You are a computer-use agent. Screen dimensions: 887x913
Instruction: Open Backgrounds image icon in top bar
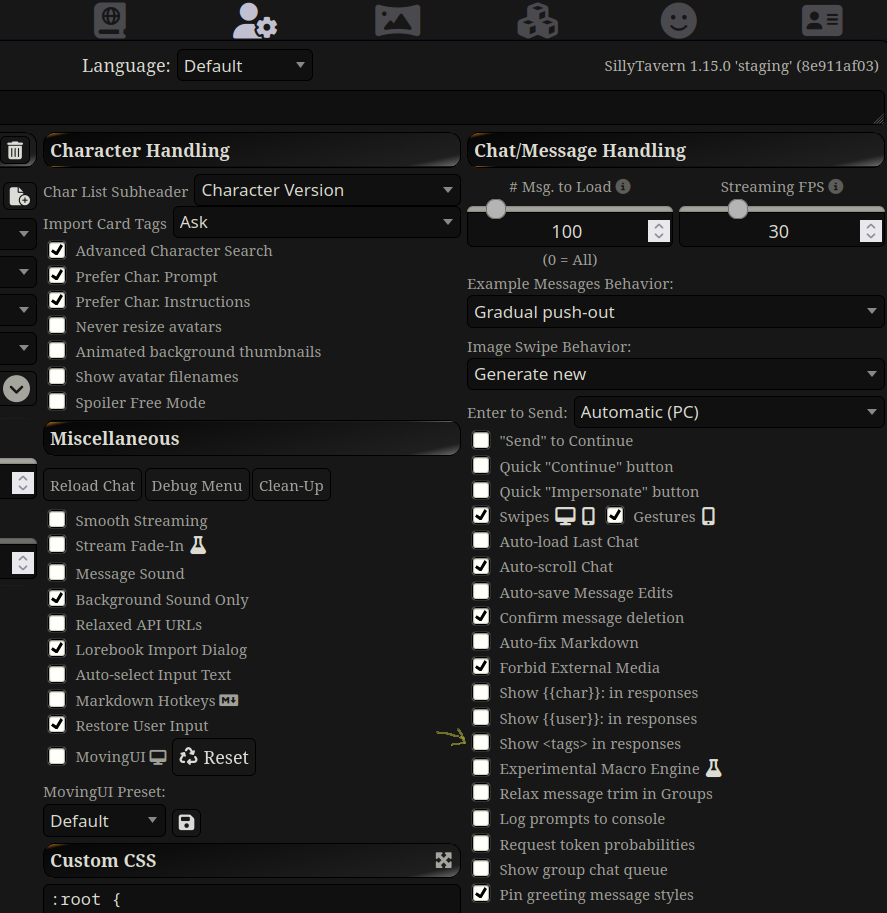coord(398,20)
